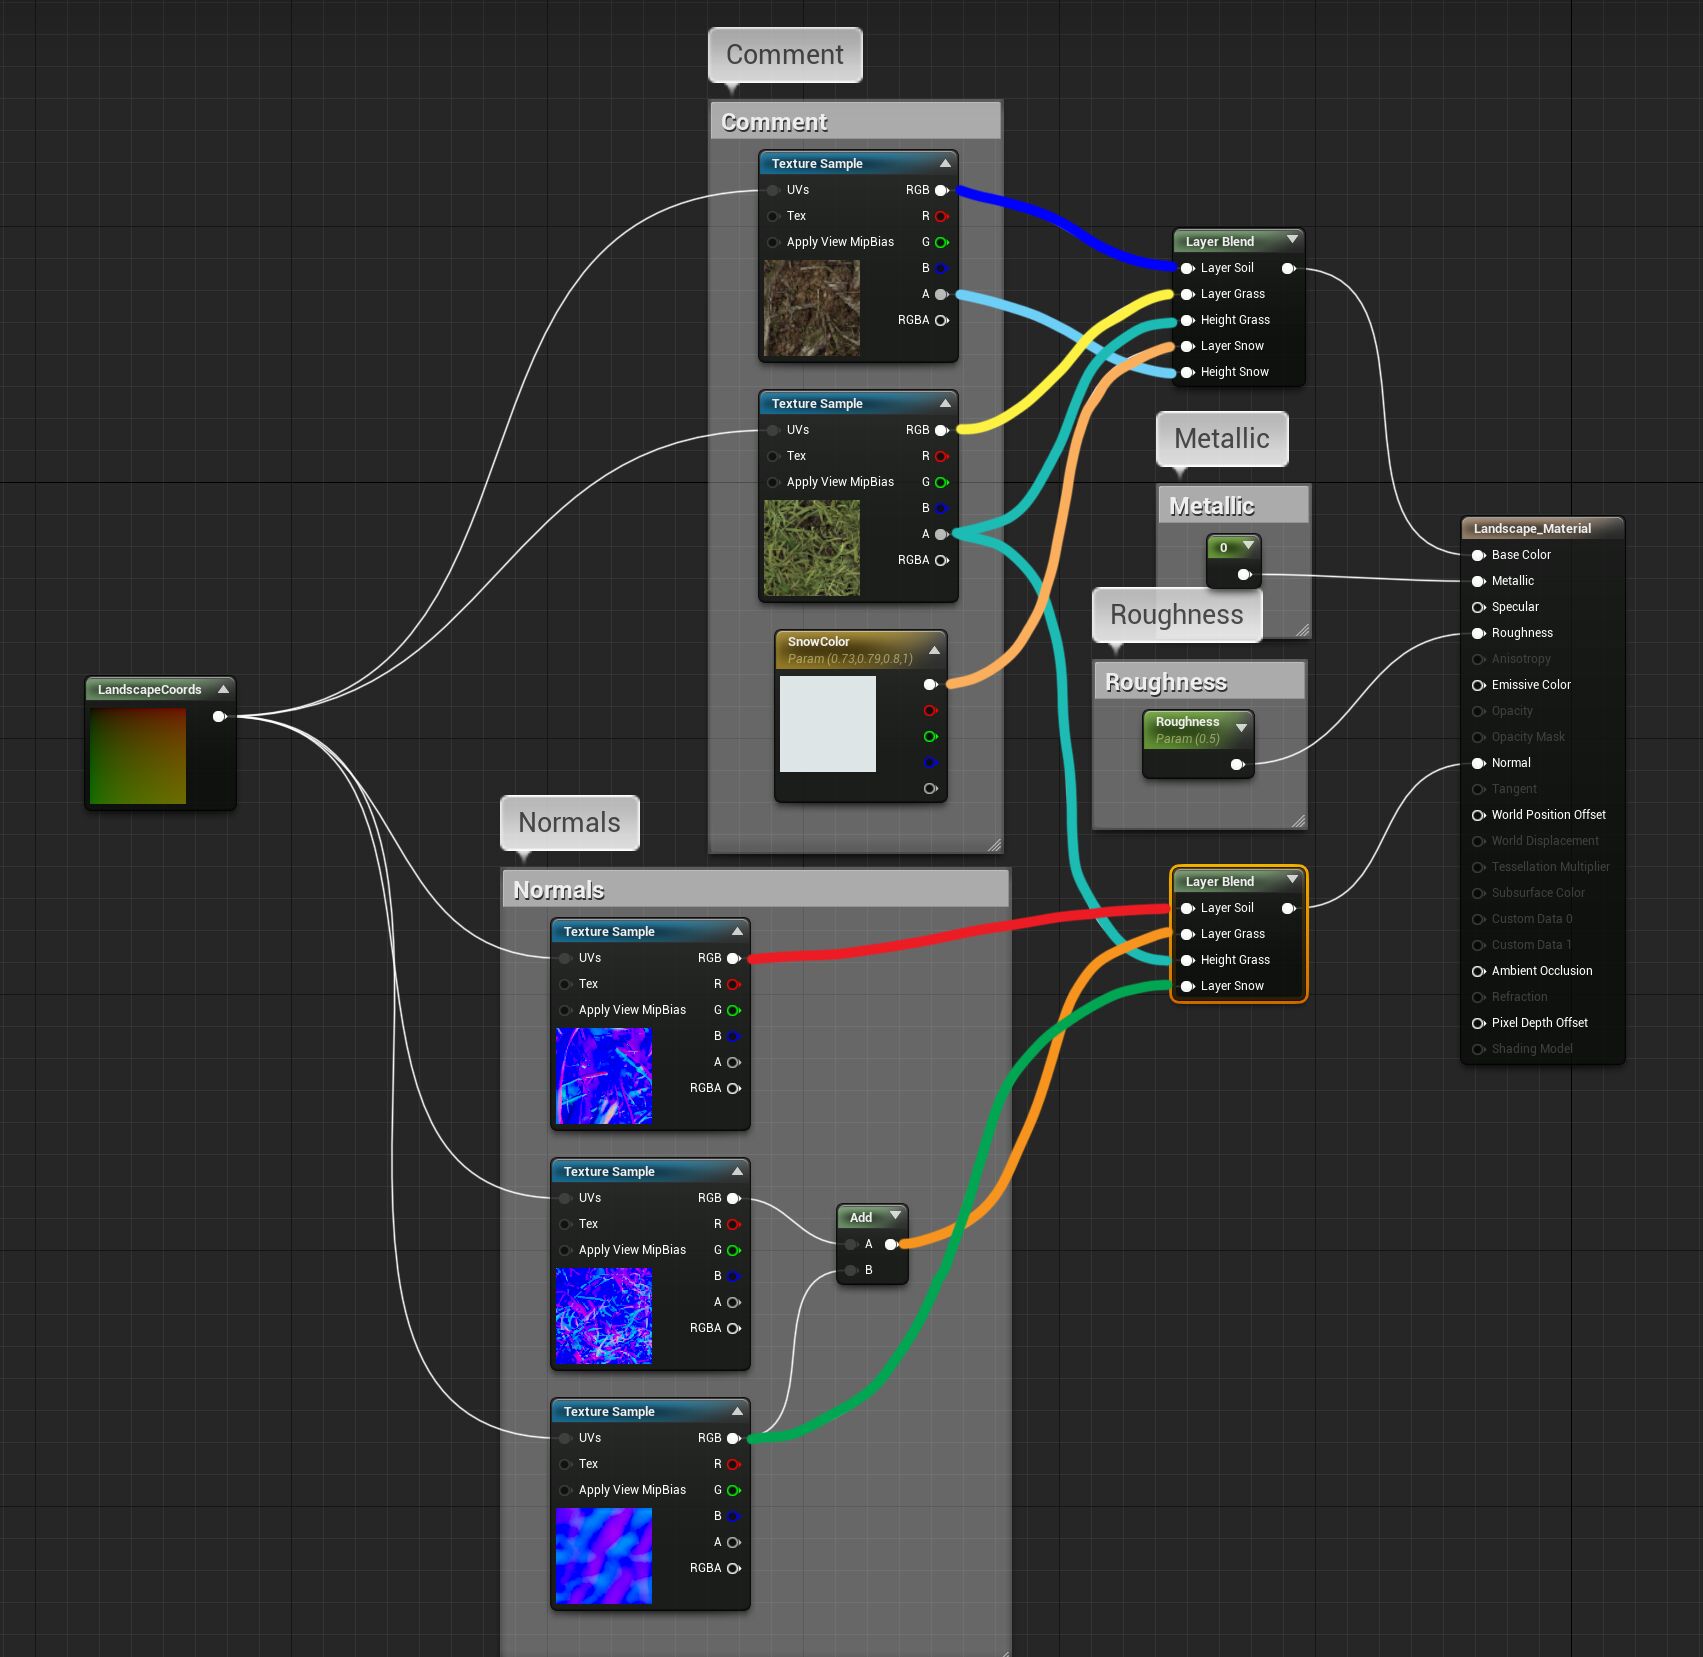Click the Roughness comment bubble label

[x=1176, y=614]
